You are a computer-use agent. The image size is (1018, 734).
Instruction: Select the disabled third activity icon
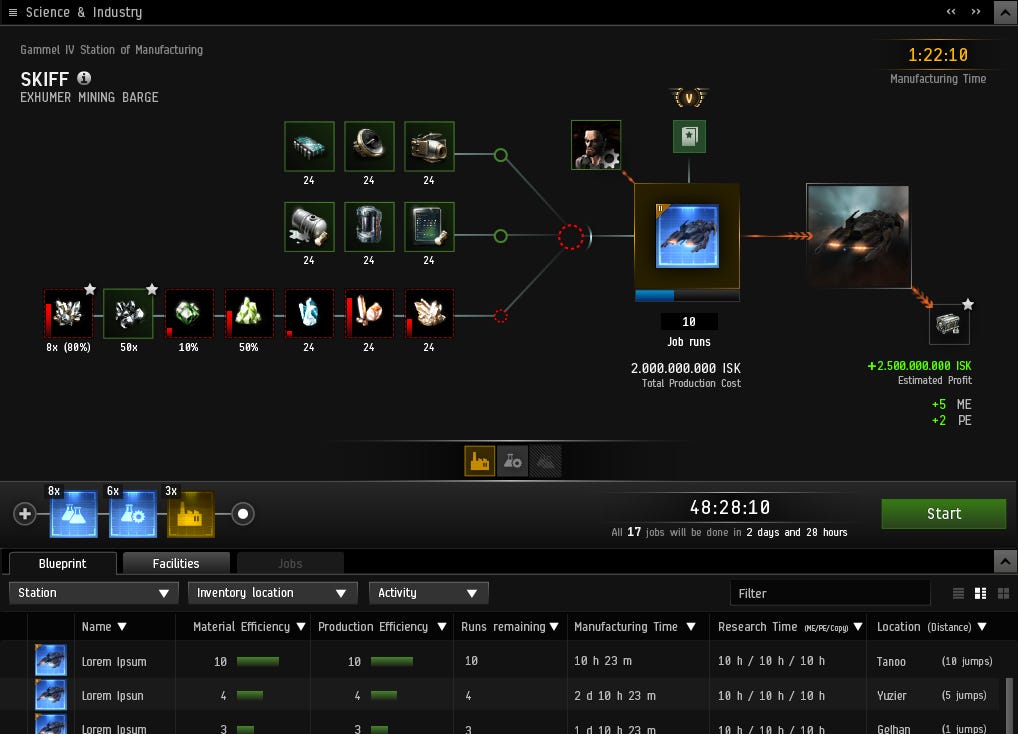coord(545,461)
